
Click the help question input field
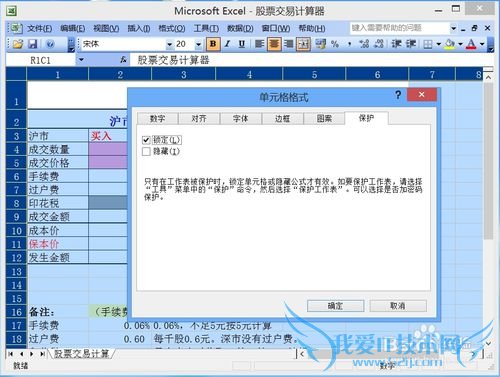click(399, 28)
